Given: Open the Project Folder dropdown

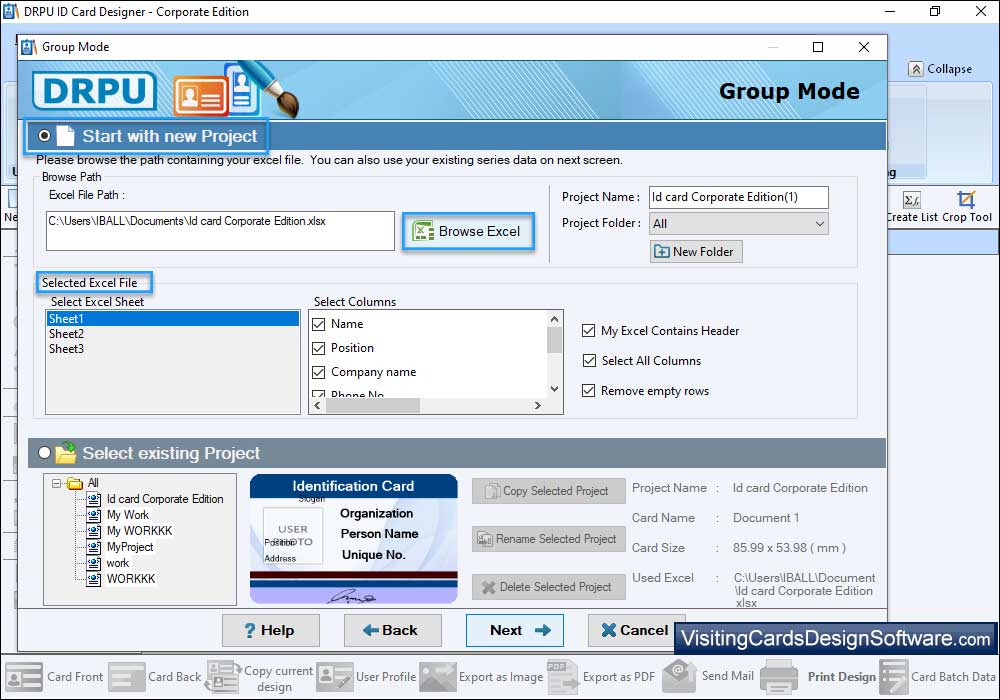Looking at the screenshot, I should (x=739, y=224).
